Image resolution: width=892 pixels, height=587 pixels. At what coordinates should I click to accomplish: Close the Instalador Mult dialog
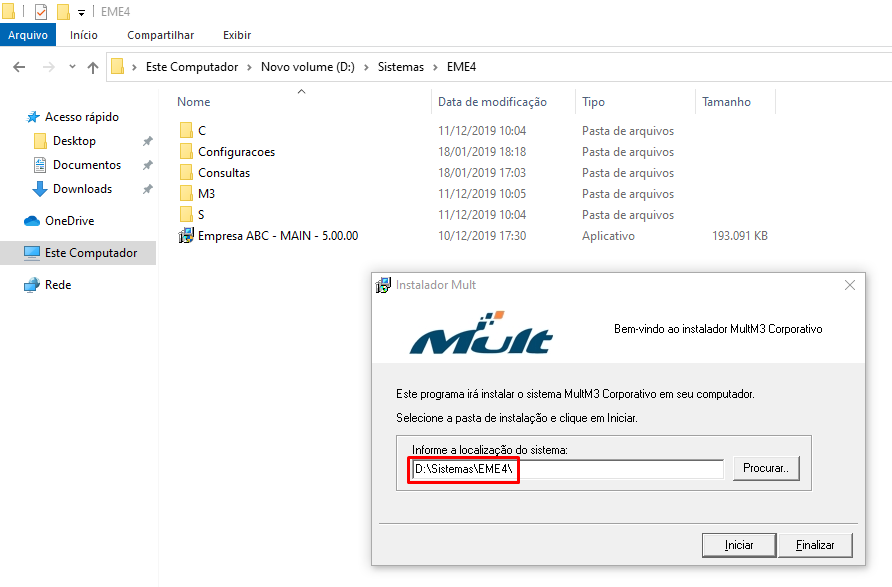(850, 285)
